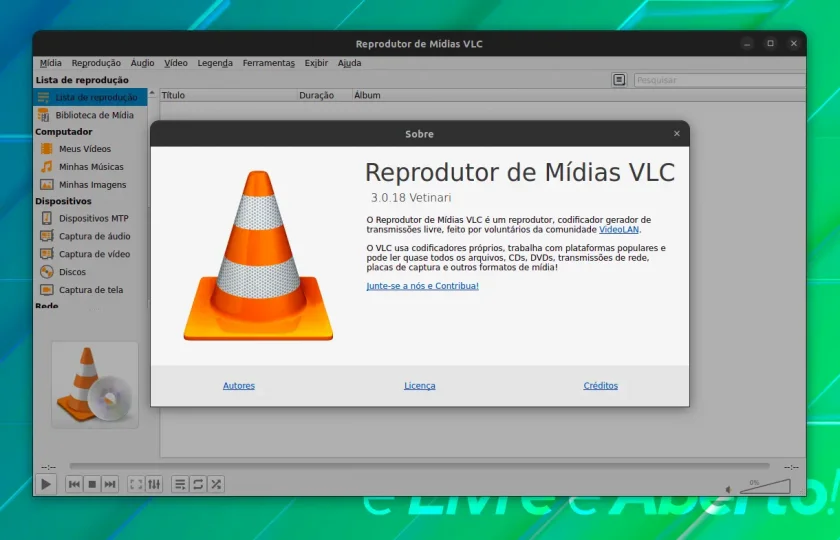Open the VideoLAN link
The height and width of the screenshot is (540, 840).
[619, 229]
